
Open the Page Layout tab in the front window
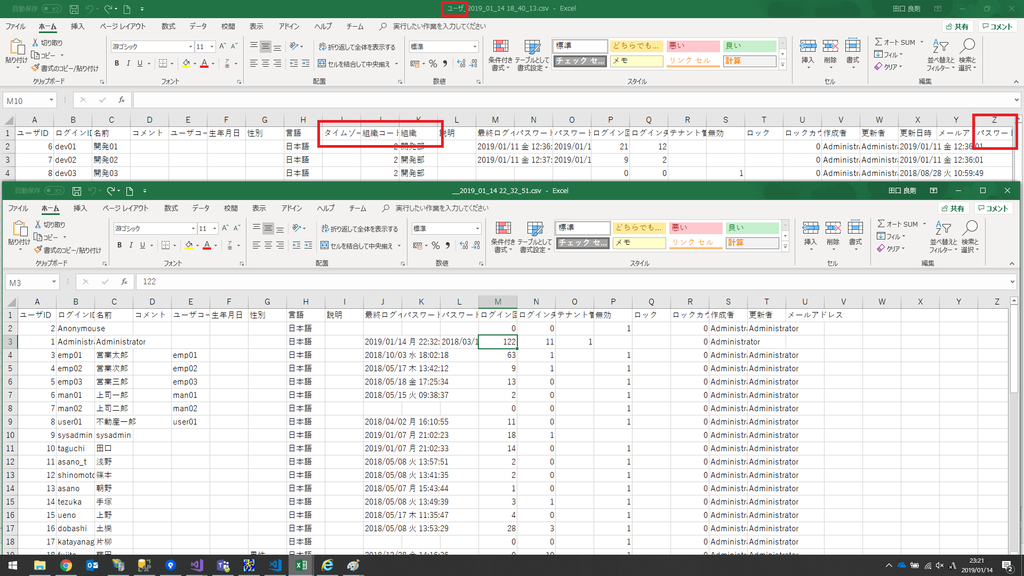(125, 208)
